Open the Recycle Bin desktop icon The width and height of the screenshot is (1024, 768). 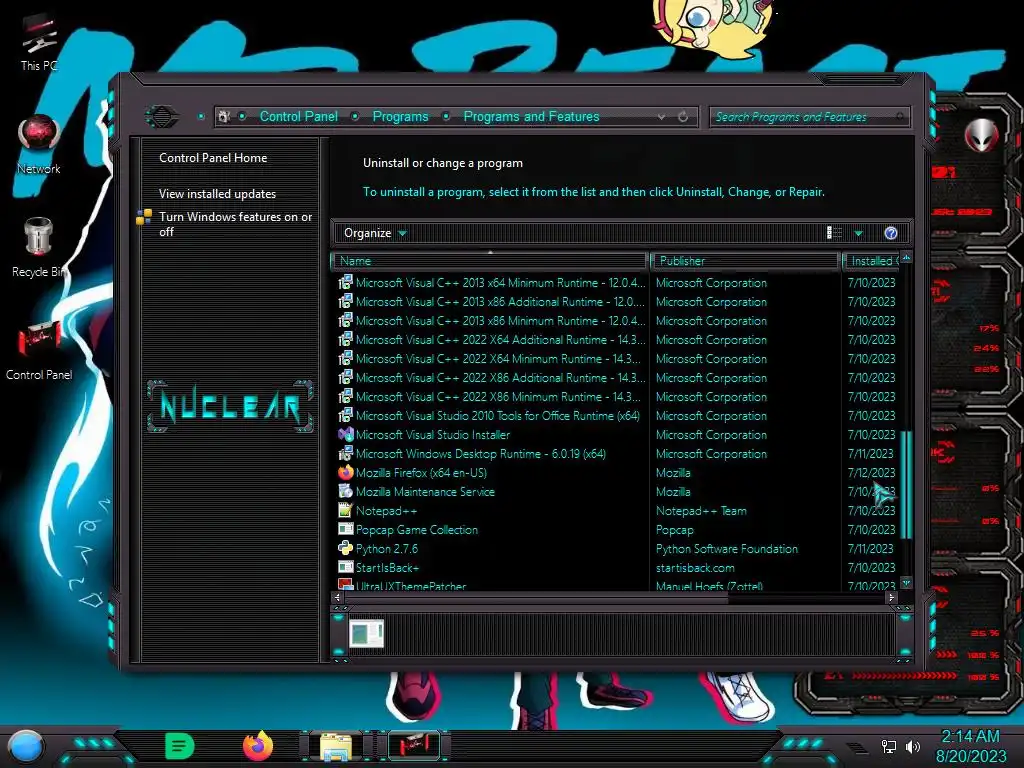(x=39, y=248)
